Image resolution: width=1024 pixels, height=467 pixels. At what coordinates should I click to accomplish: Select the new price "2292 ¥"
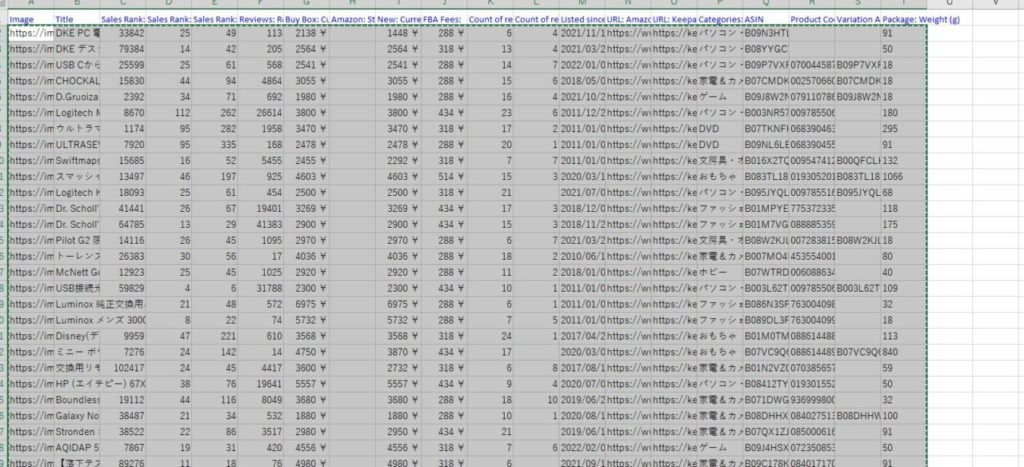tap(398, 160)
